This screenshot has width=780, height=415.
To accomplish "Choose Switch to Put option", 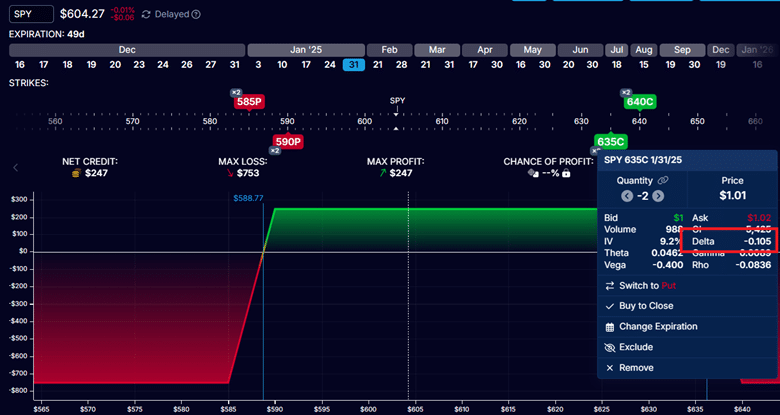I will point(687,286).
